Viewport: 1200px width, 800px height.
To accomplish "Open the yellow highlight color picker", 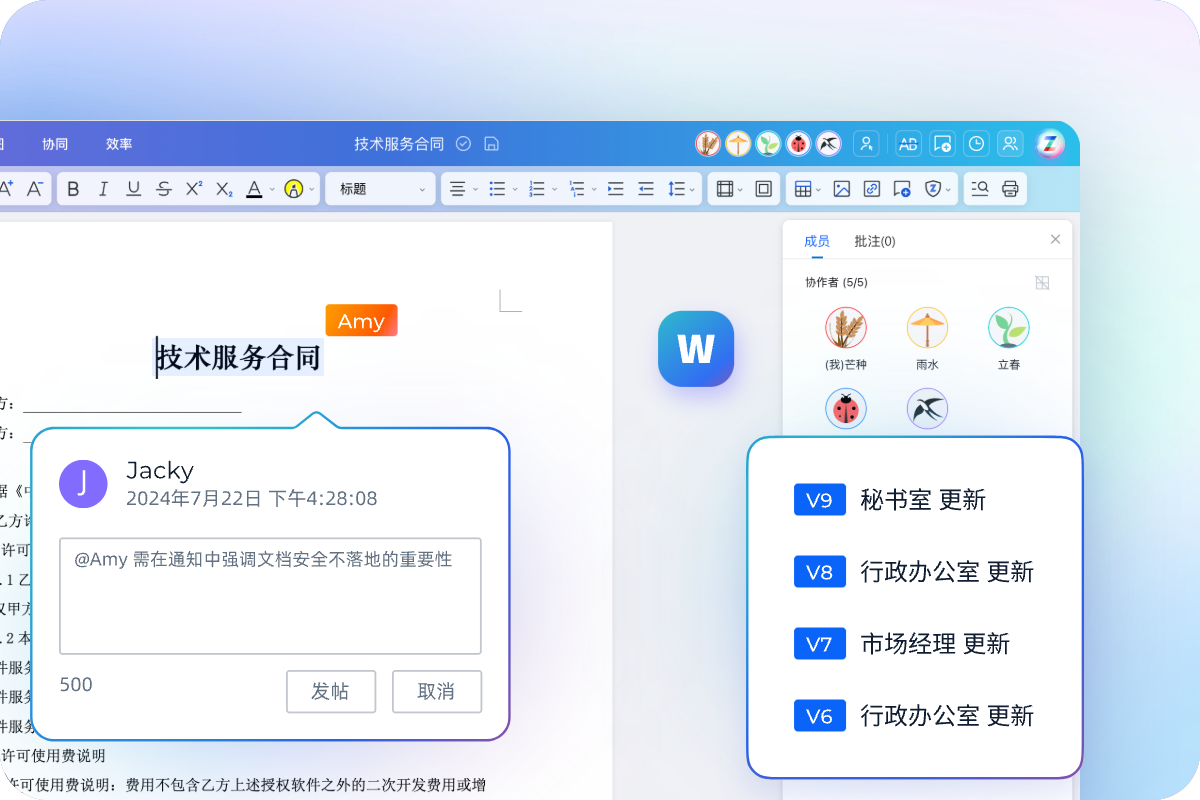I will coord(312,189).
